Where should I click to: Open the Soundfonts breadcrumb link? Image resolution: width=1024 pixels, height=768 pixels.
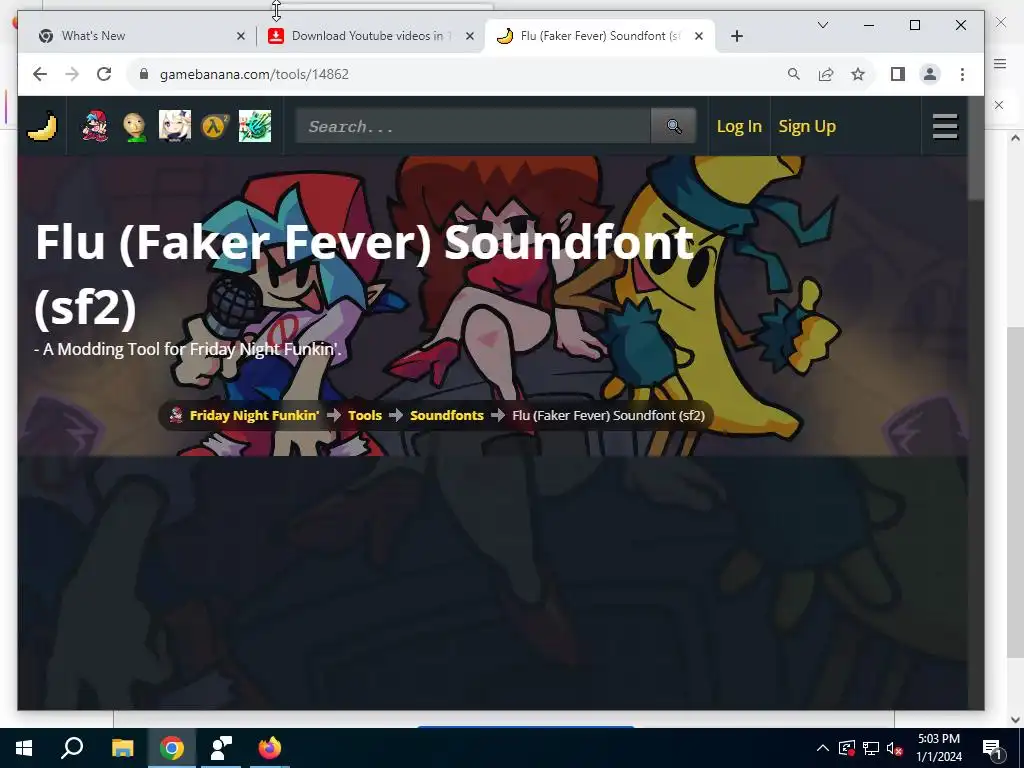[447, 415]
